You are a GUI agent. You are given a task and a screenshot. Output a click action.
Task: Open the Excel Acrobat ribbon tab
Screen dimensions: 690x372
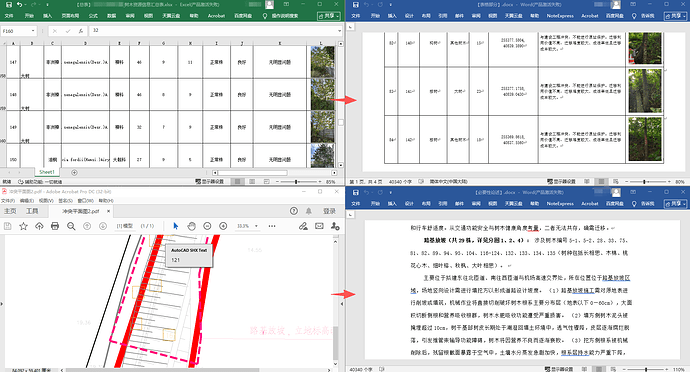[216, 16]
